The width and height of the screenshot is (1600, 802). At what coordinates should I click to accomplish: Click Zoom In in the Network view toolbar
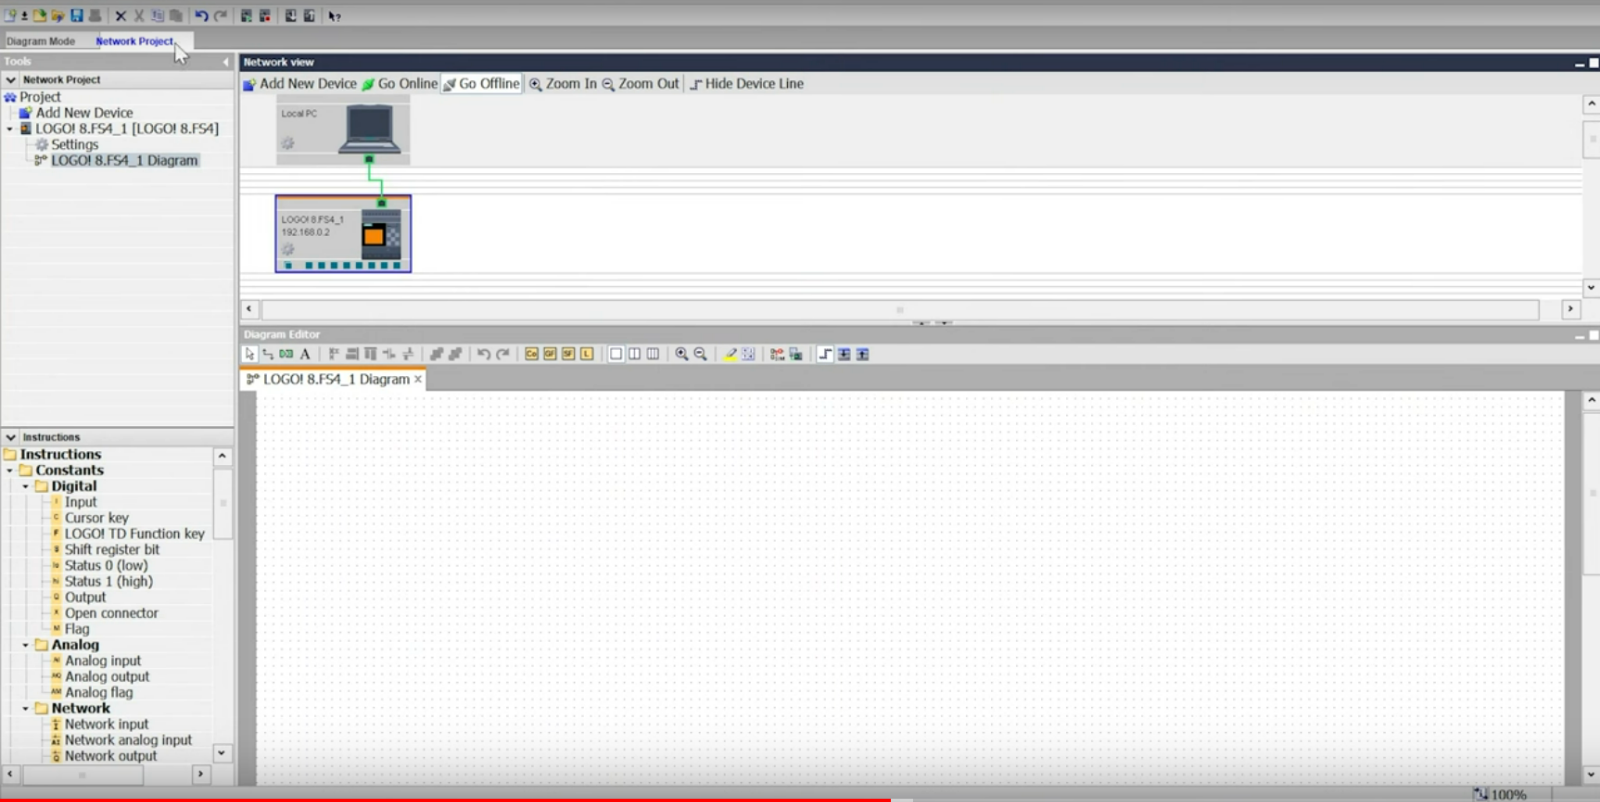pos(563,84)
